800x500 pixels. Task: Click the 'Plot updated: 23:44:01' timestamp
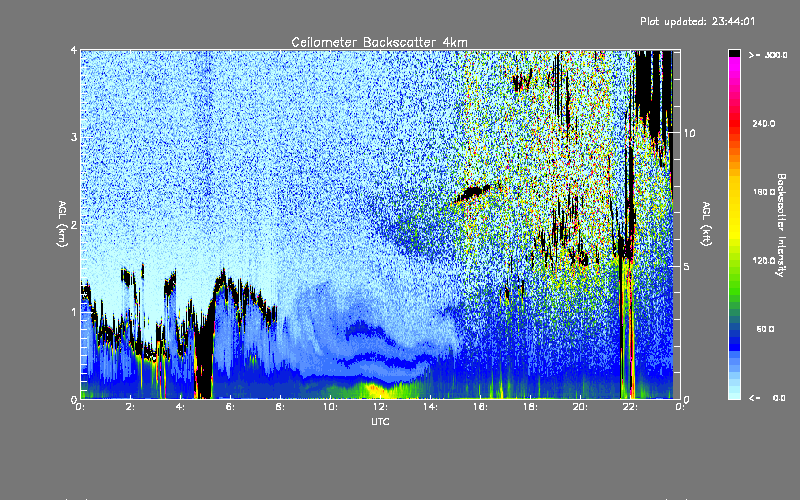pos(697,21)
